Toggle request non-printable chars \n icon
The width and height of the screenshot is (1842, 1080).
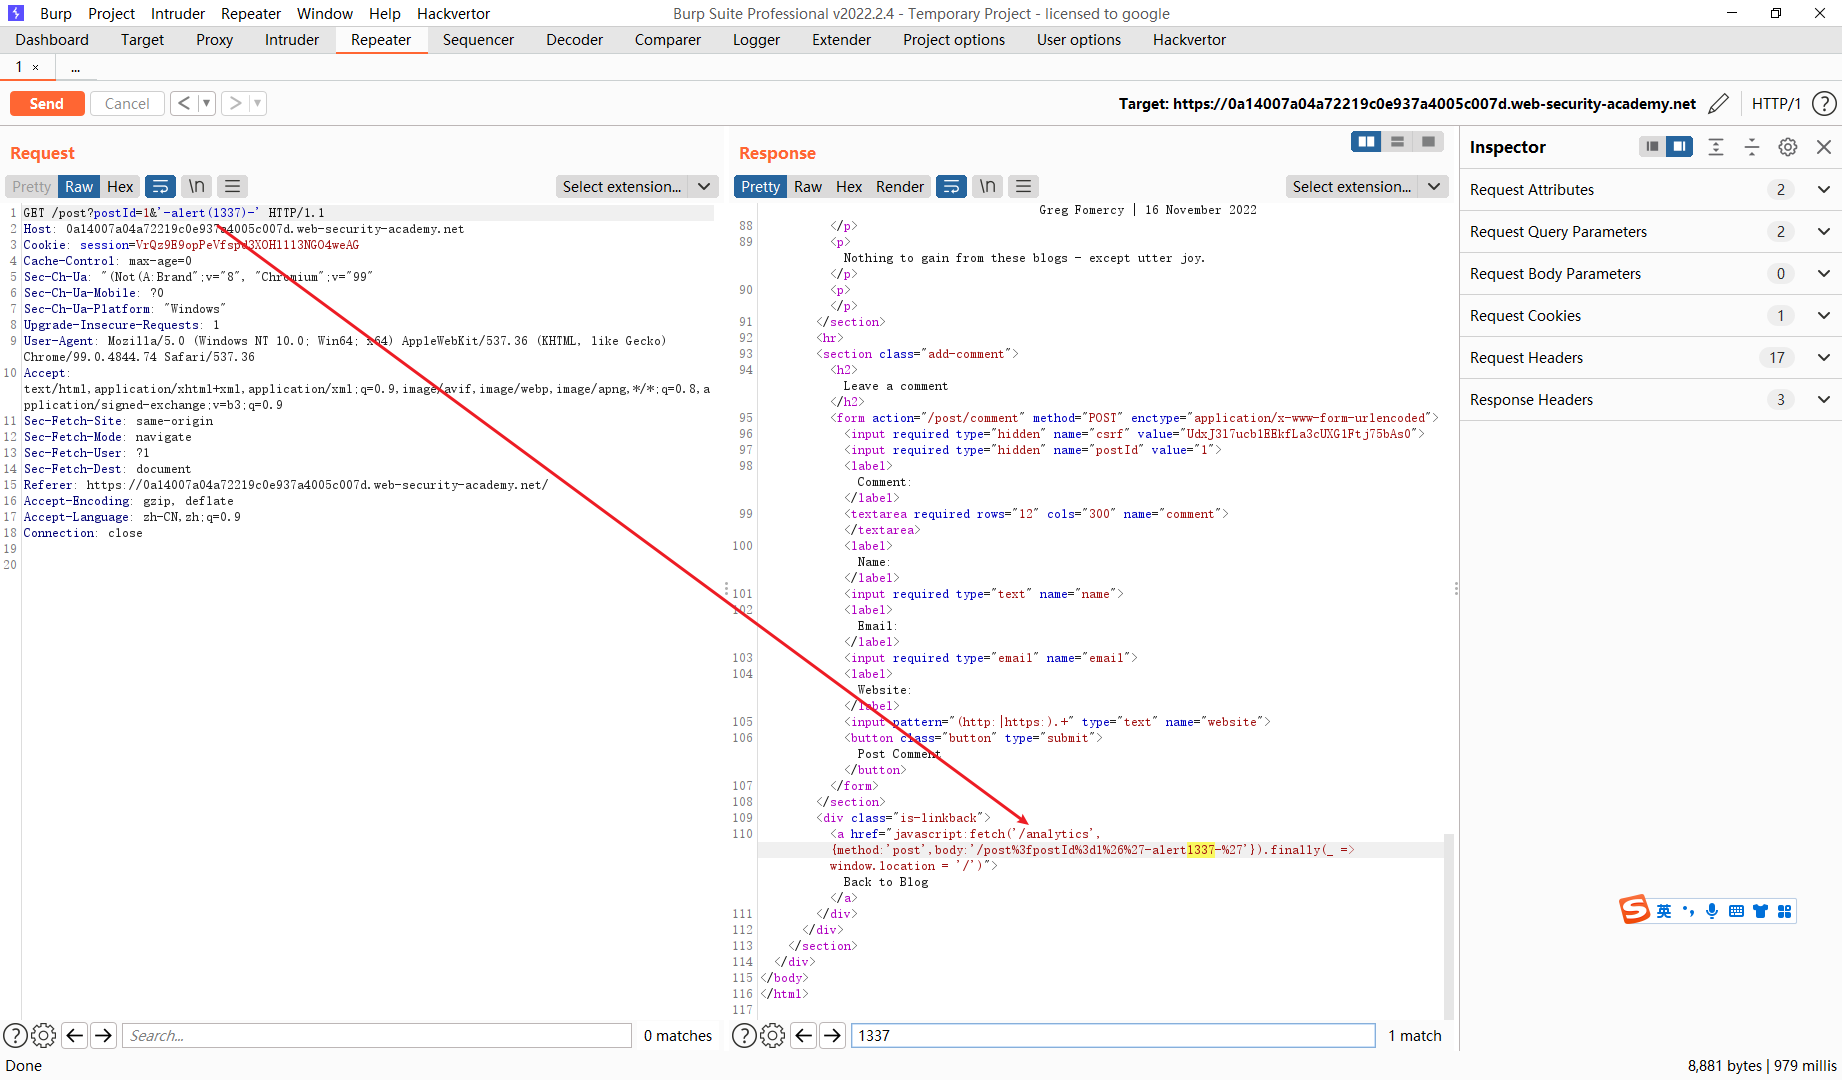(x=197, y=187)
